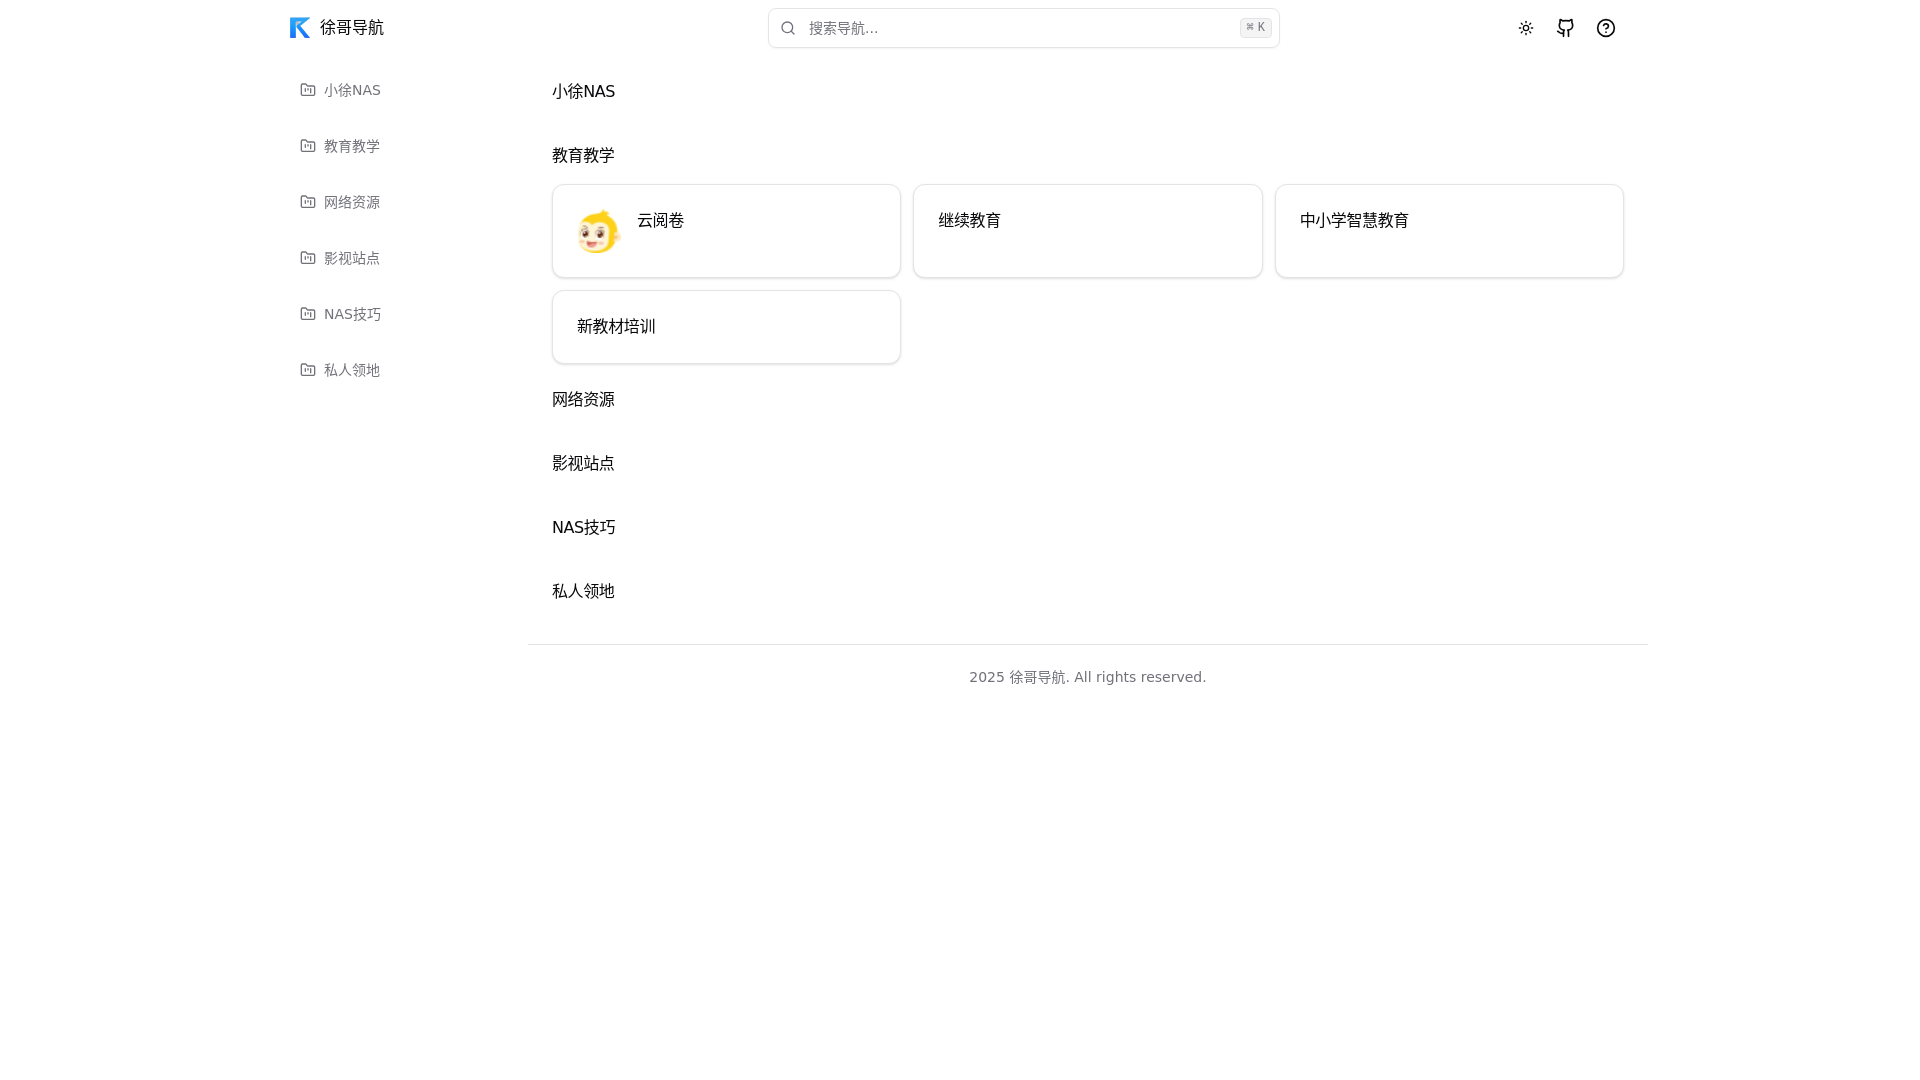Click folder icon beside 小徐NAS in sidebar
The height and width of the screenshot is (1080, 1920).
pos(308,90)
